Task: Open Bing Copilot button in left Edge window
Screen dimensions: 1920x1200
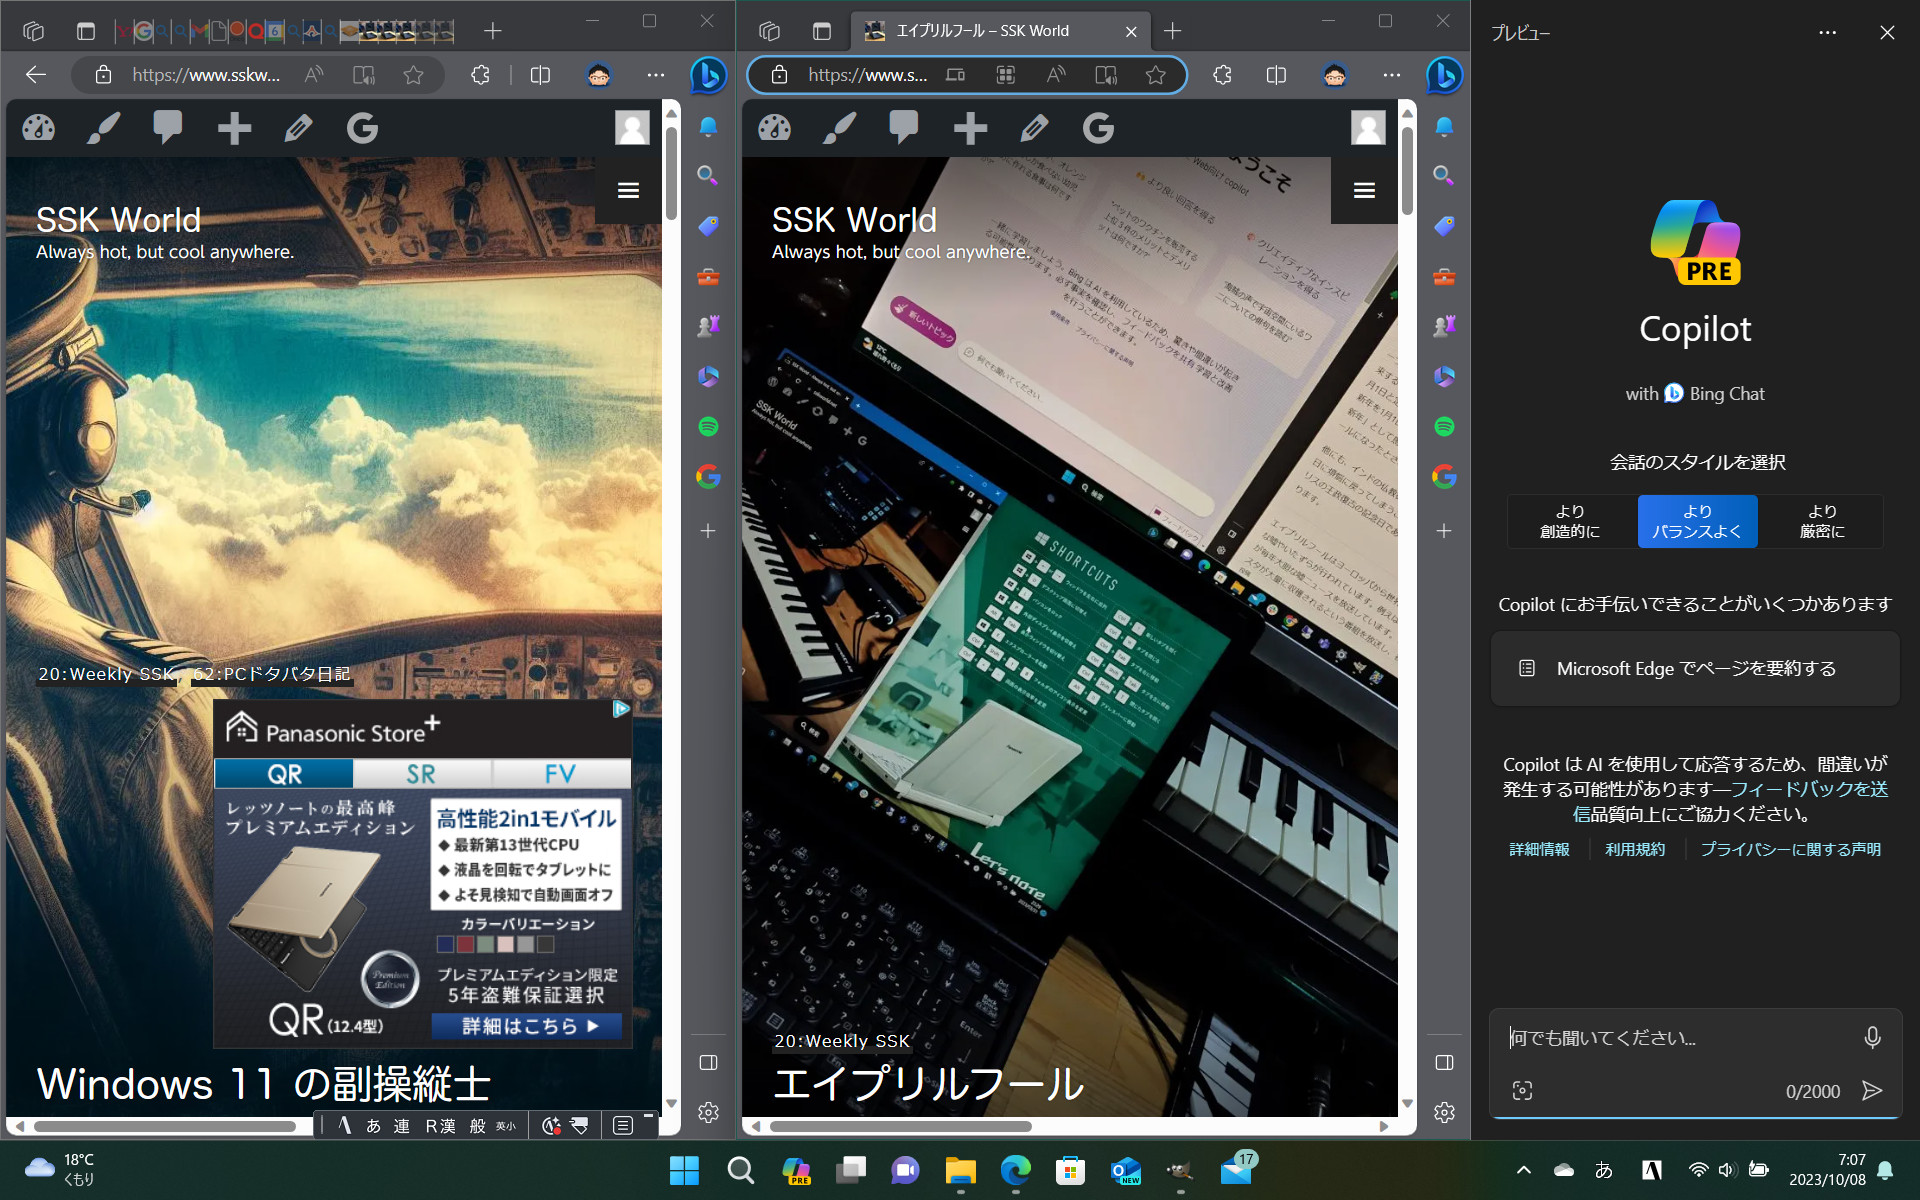Action: [708, 75]
